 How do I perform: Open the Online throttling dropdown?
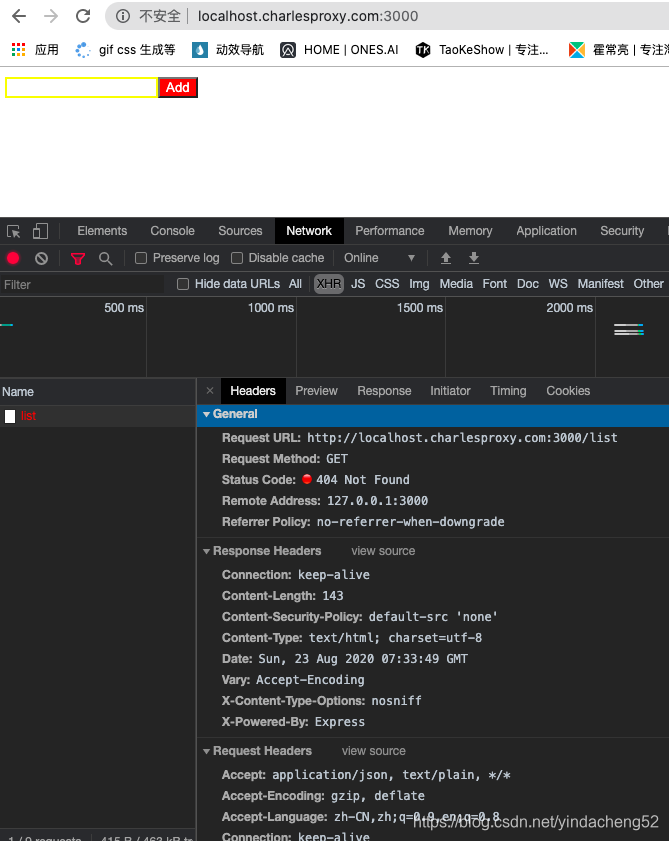click(379, 259)
